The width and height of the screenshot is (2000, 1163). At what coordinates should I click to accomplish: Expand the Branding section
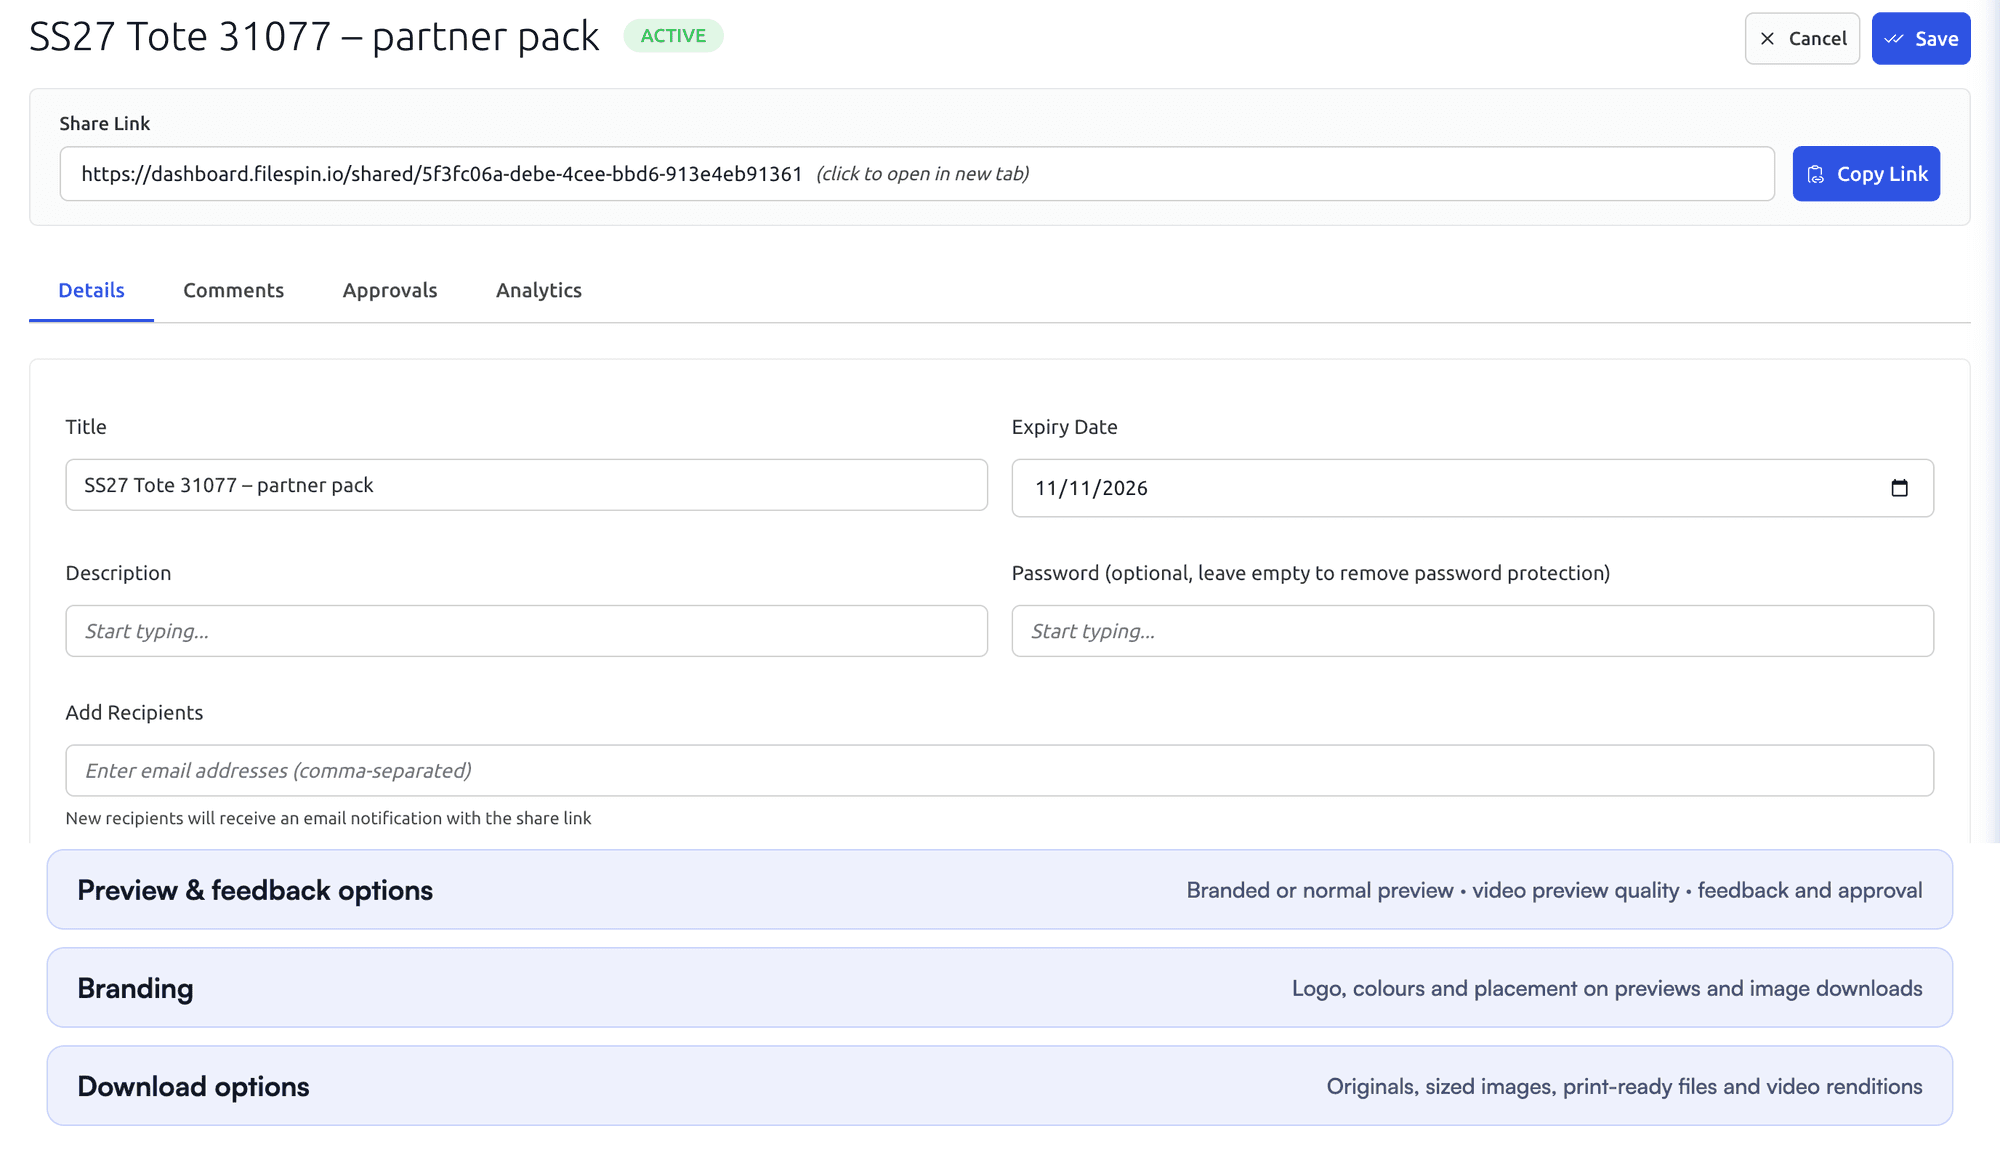[999, 988]
